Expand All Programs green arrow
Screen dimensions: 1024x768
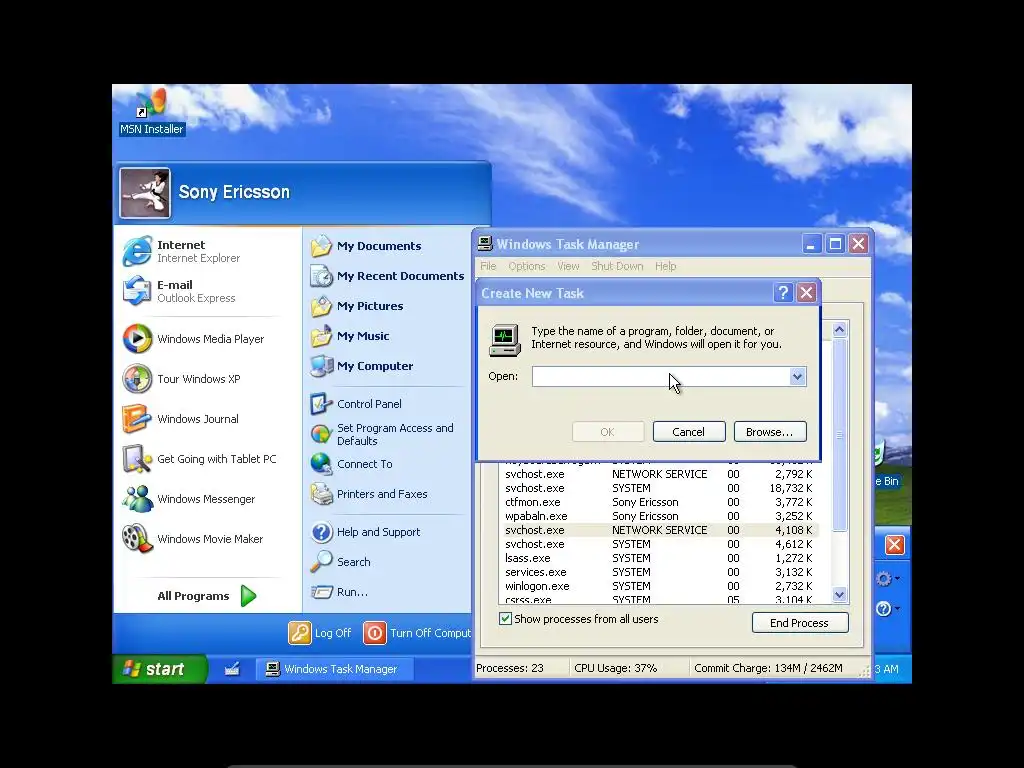(x=248, y=596)
